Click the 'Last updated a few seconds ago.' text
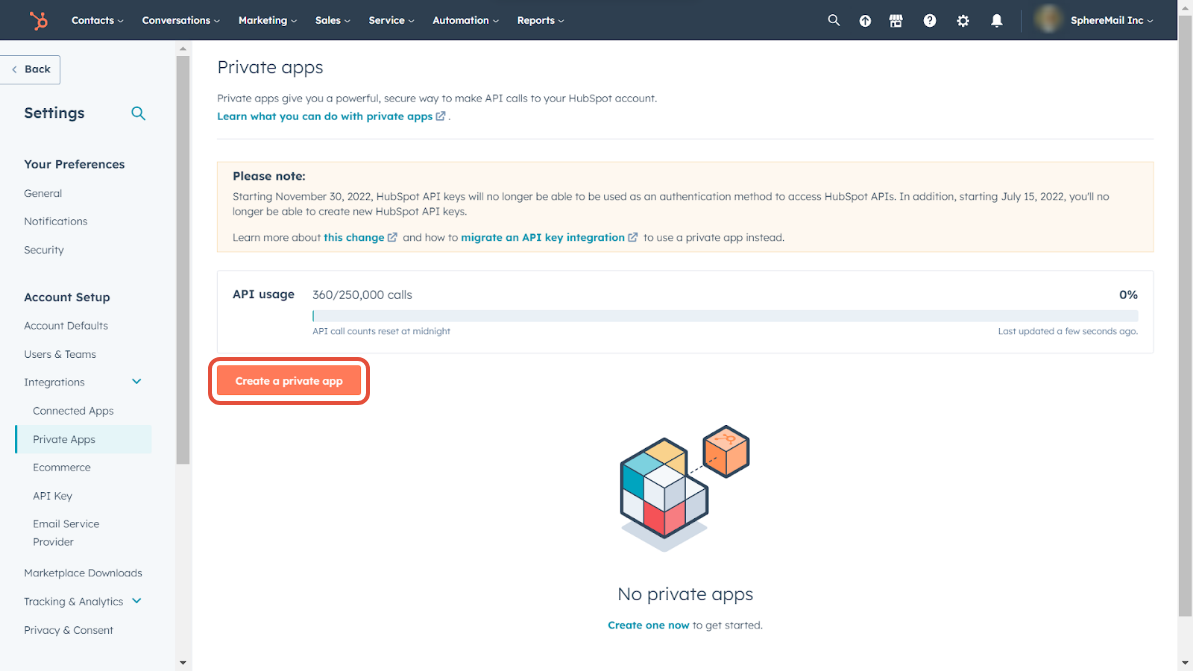Screen dimensions: 1193x671 (1067, 331)
